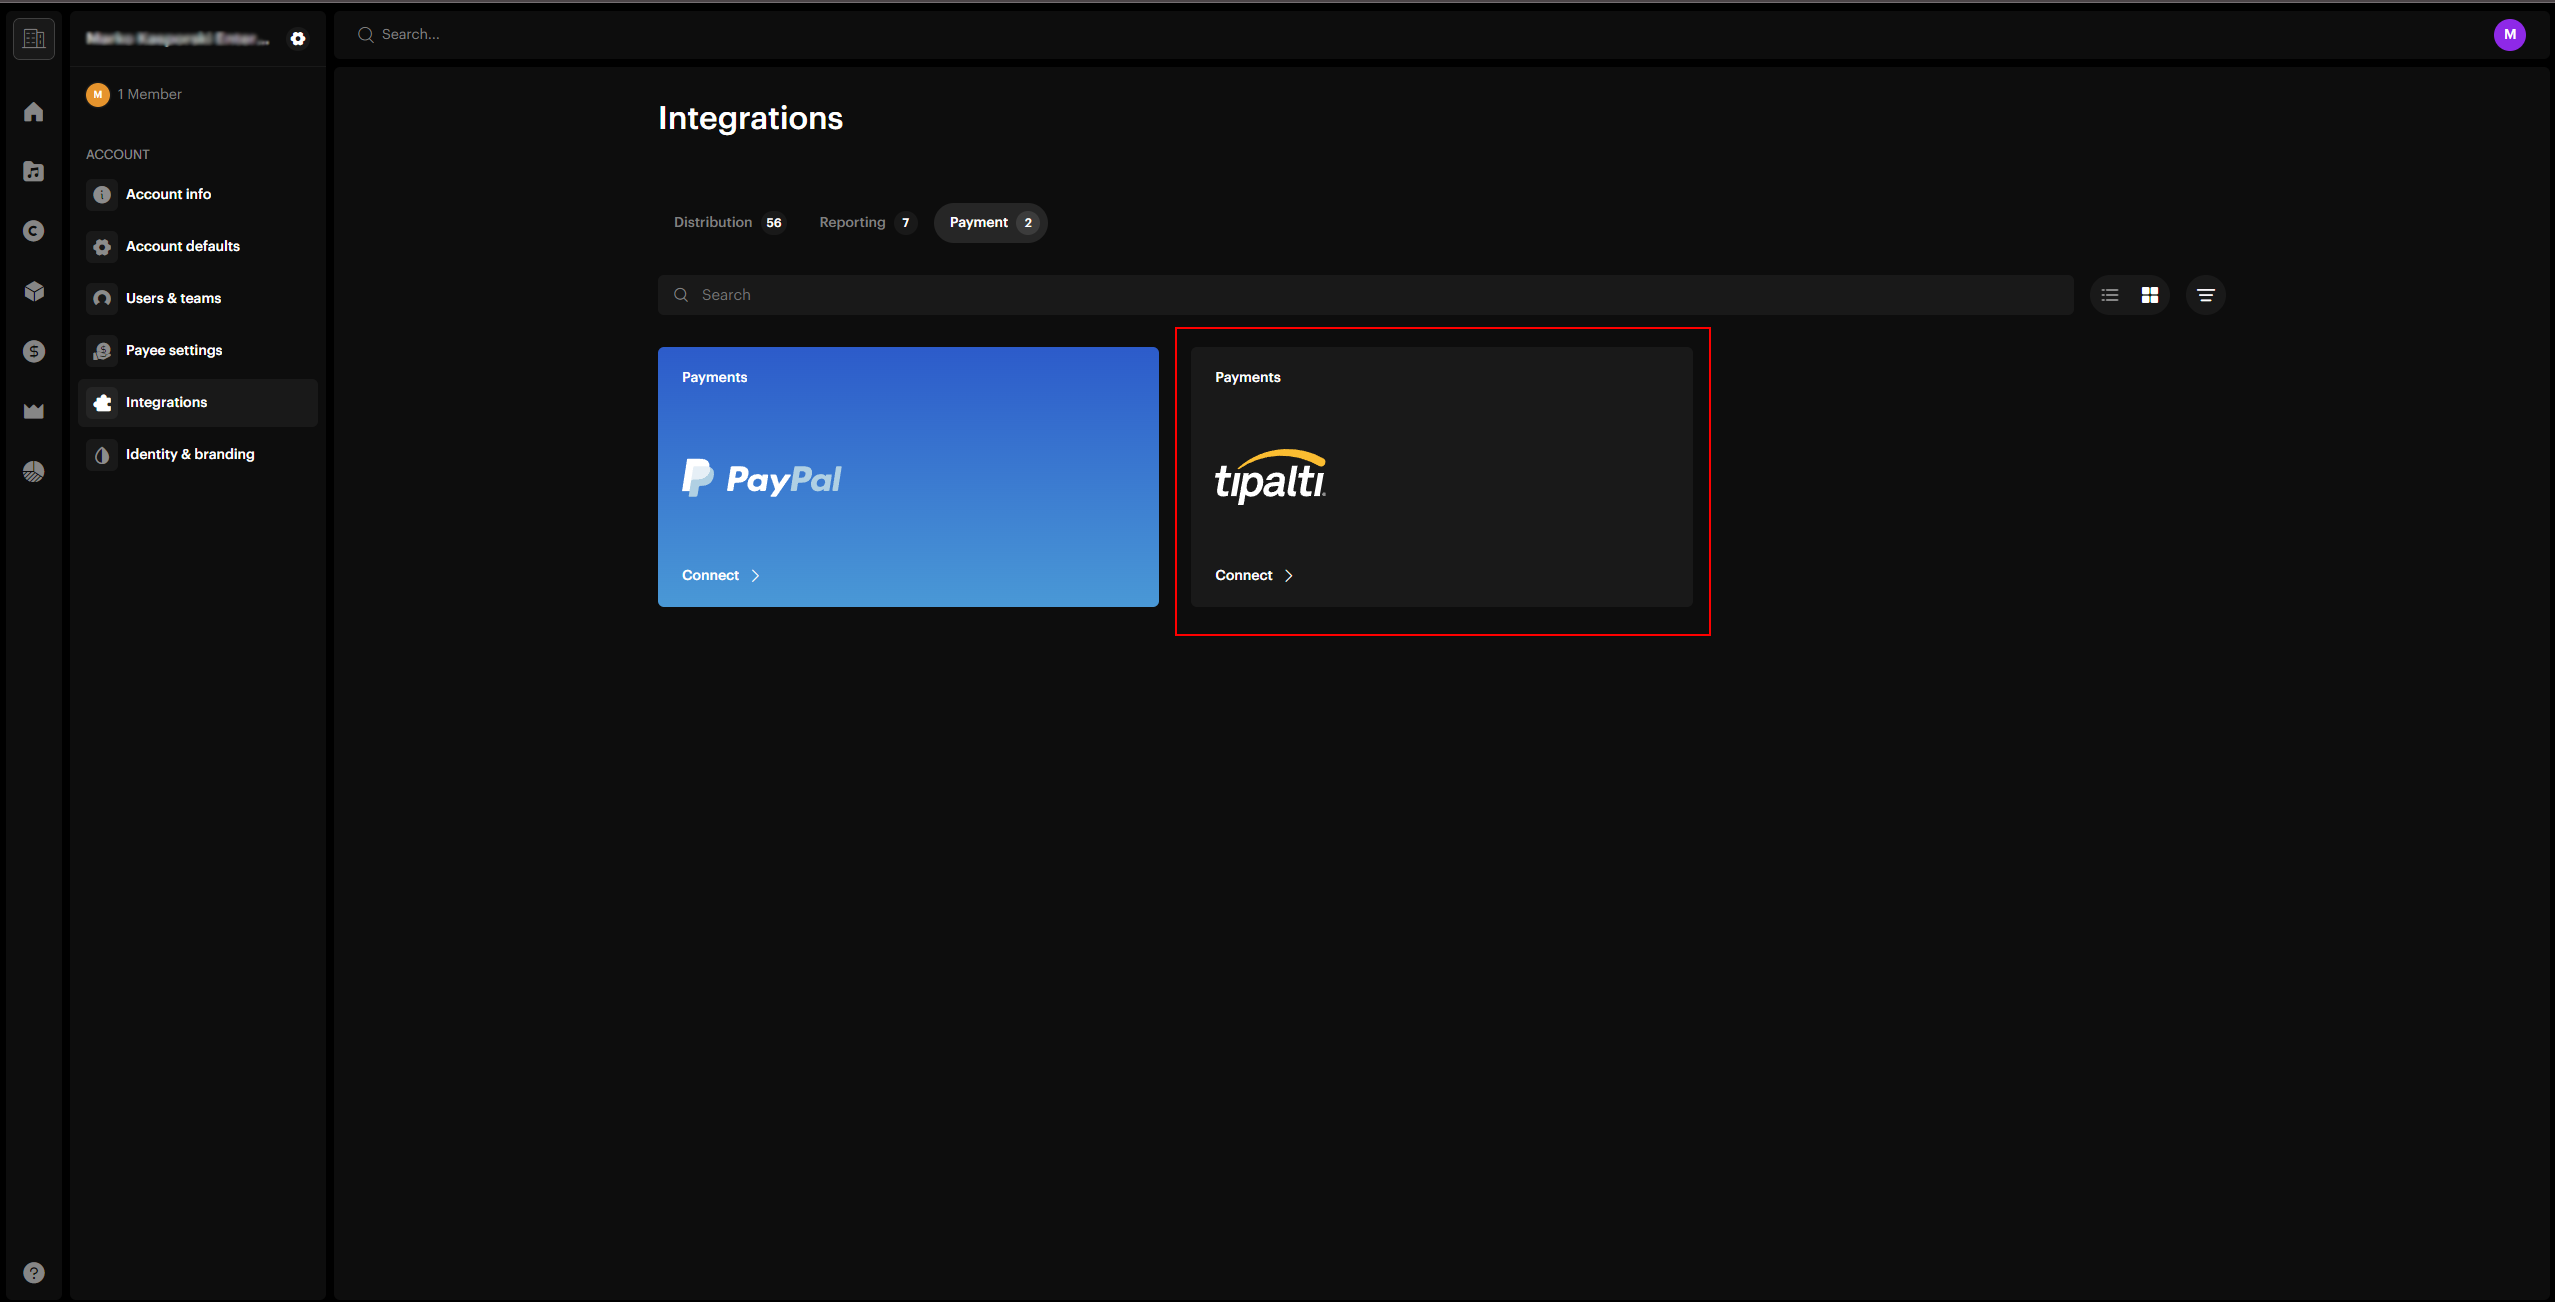The height and width of the screenshot is (1302, 2555).
Task: Click the Account defaults gear icon
Action: pos(102,246)
